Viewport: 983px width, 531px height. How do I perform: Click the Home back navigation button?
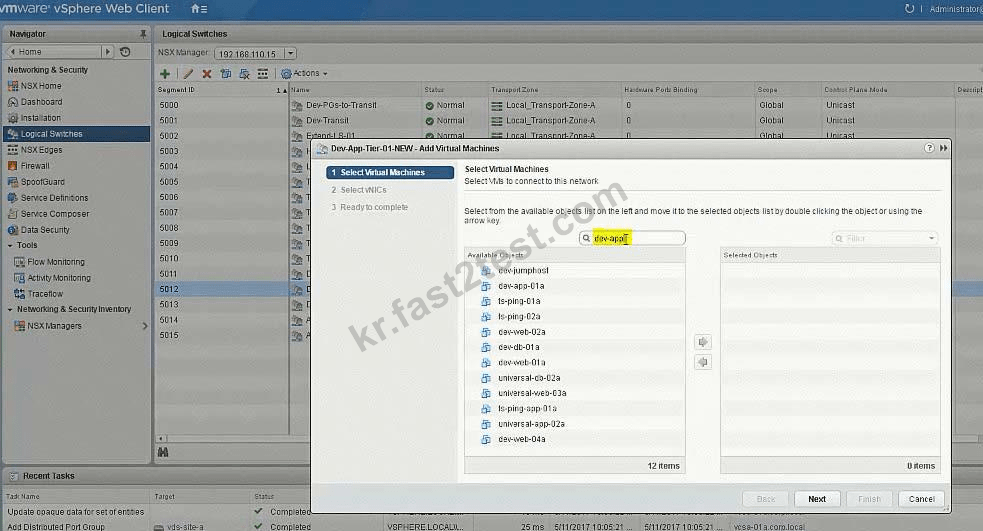[x=52, y=52]
